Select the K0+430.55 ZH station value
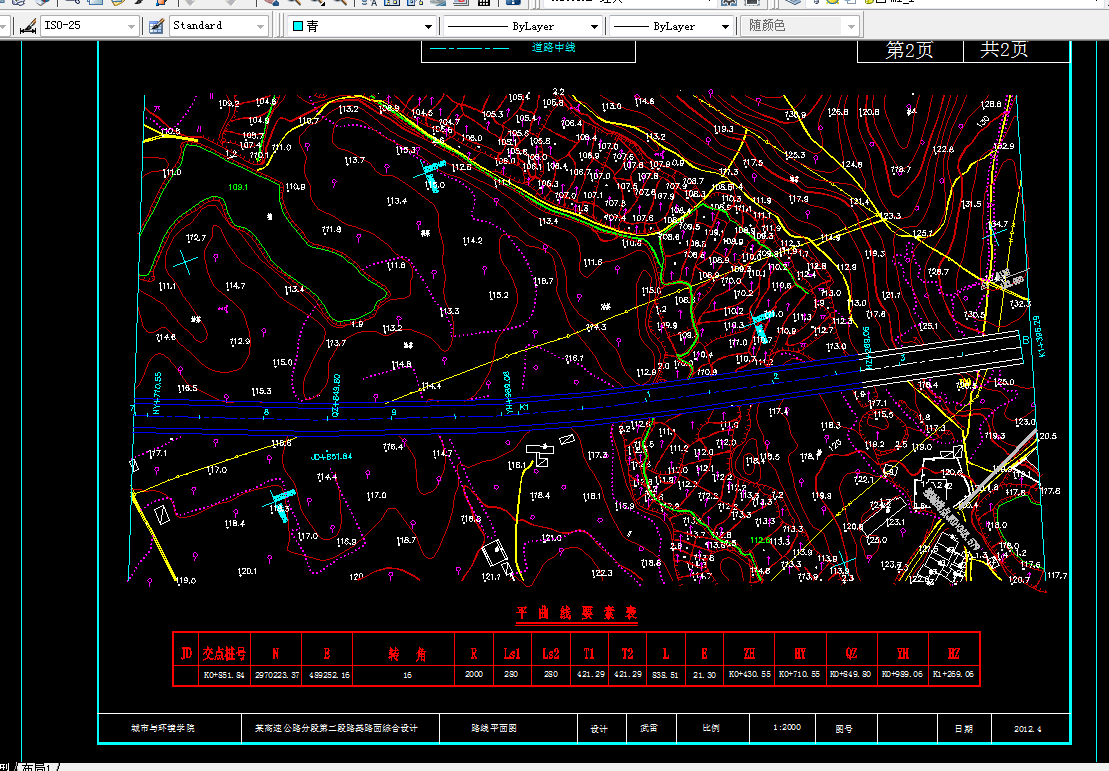The width and height of the screenshot is (1109, 771). pos(750,674)
